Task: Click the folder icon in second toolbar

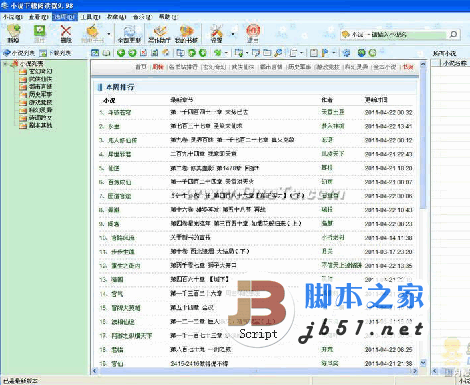Action: point(267,53)
